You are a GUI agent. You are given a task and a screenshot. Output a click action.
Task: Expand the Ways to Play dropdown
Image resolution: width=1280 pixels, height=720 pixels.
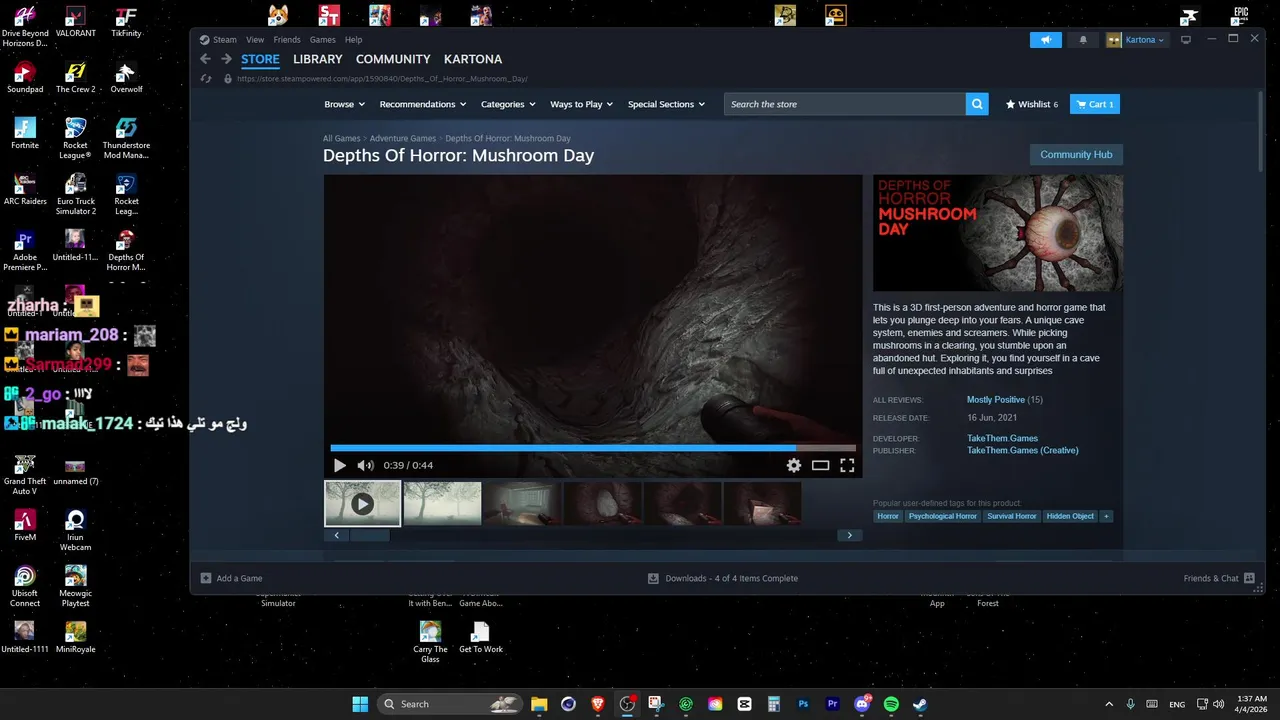coord(583,104)
